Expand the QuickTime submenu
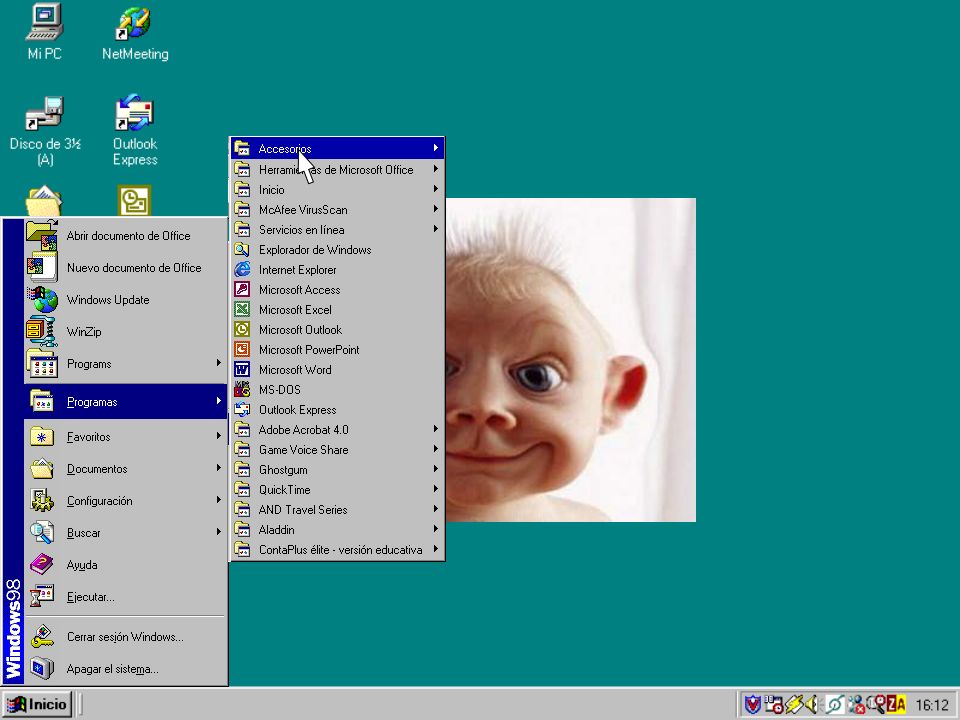The width and height of the screenshot is (960, 720). pos(337,490)
